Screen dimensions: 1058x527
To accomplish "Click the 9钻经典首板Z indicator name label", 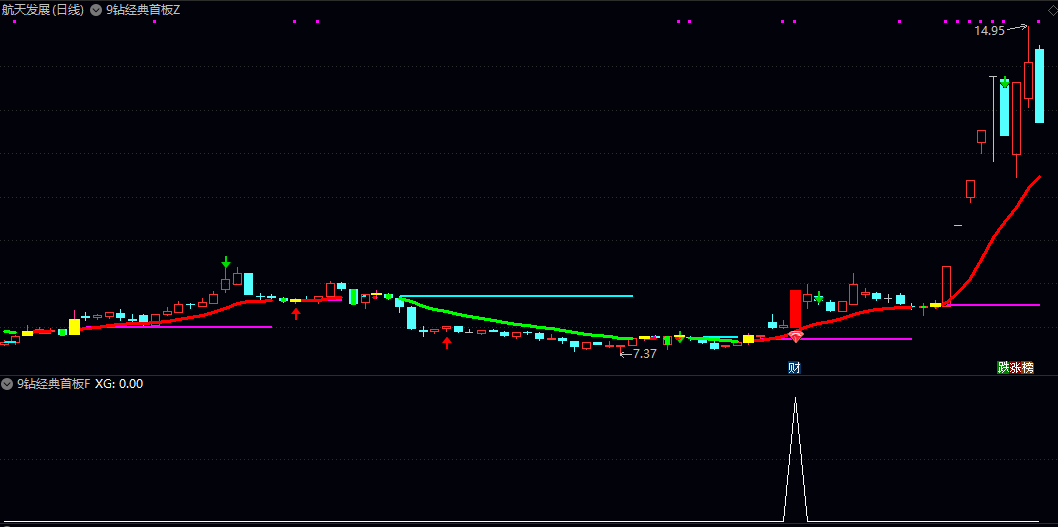I will pos(143,10).
